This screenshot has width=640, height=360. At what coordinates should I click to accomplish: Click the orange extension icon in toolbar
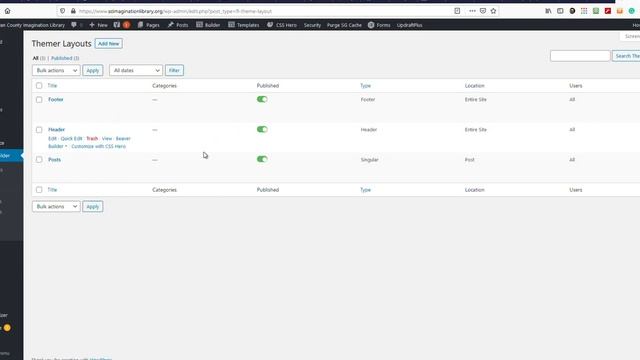click(620, 11)
